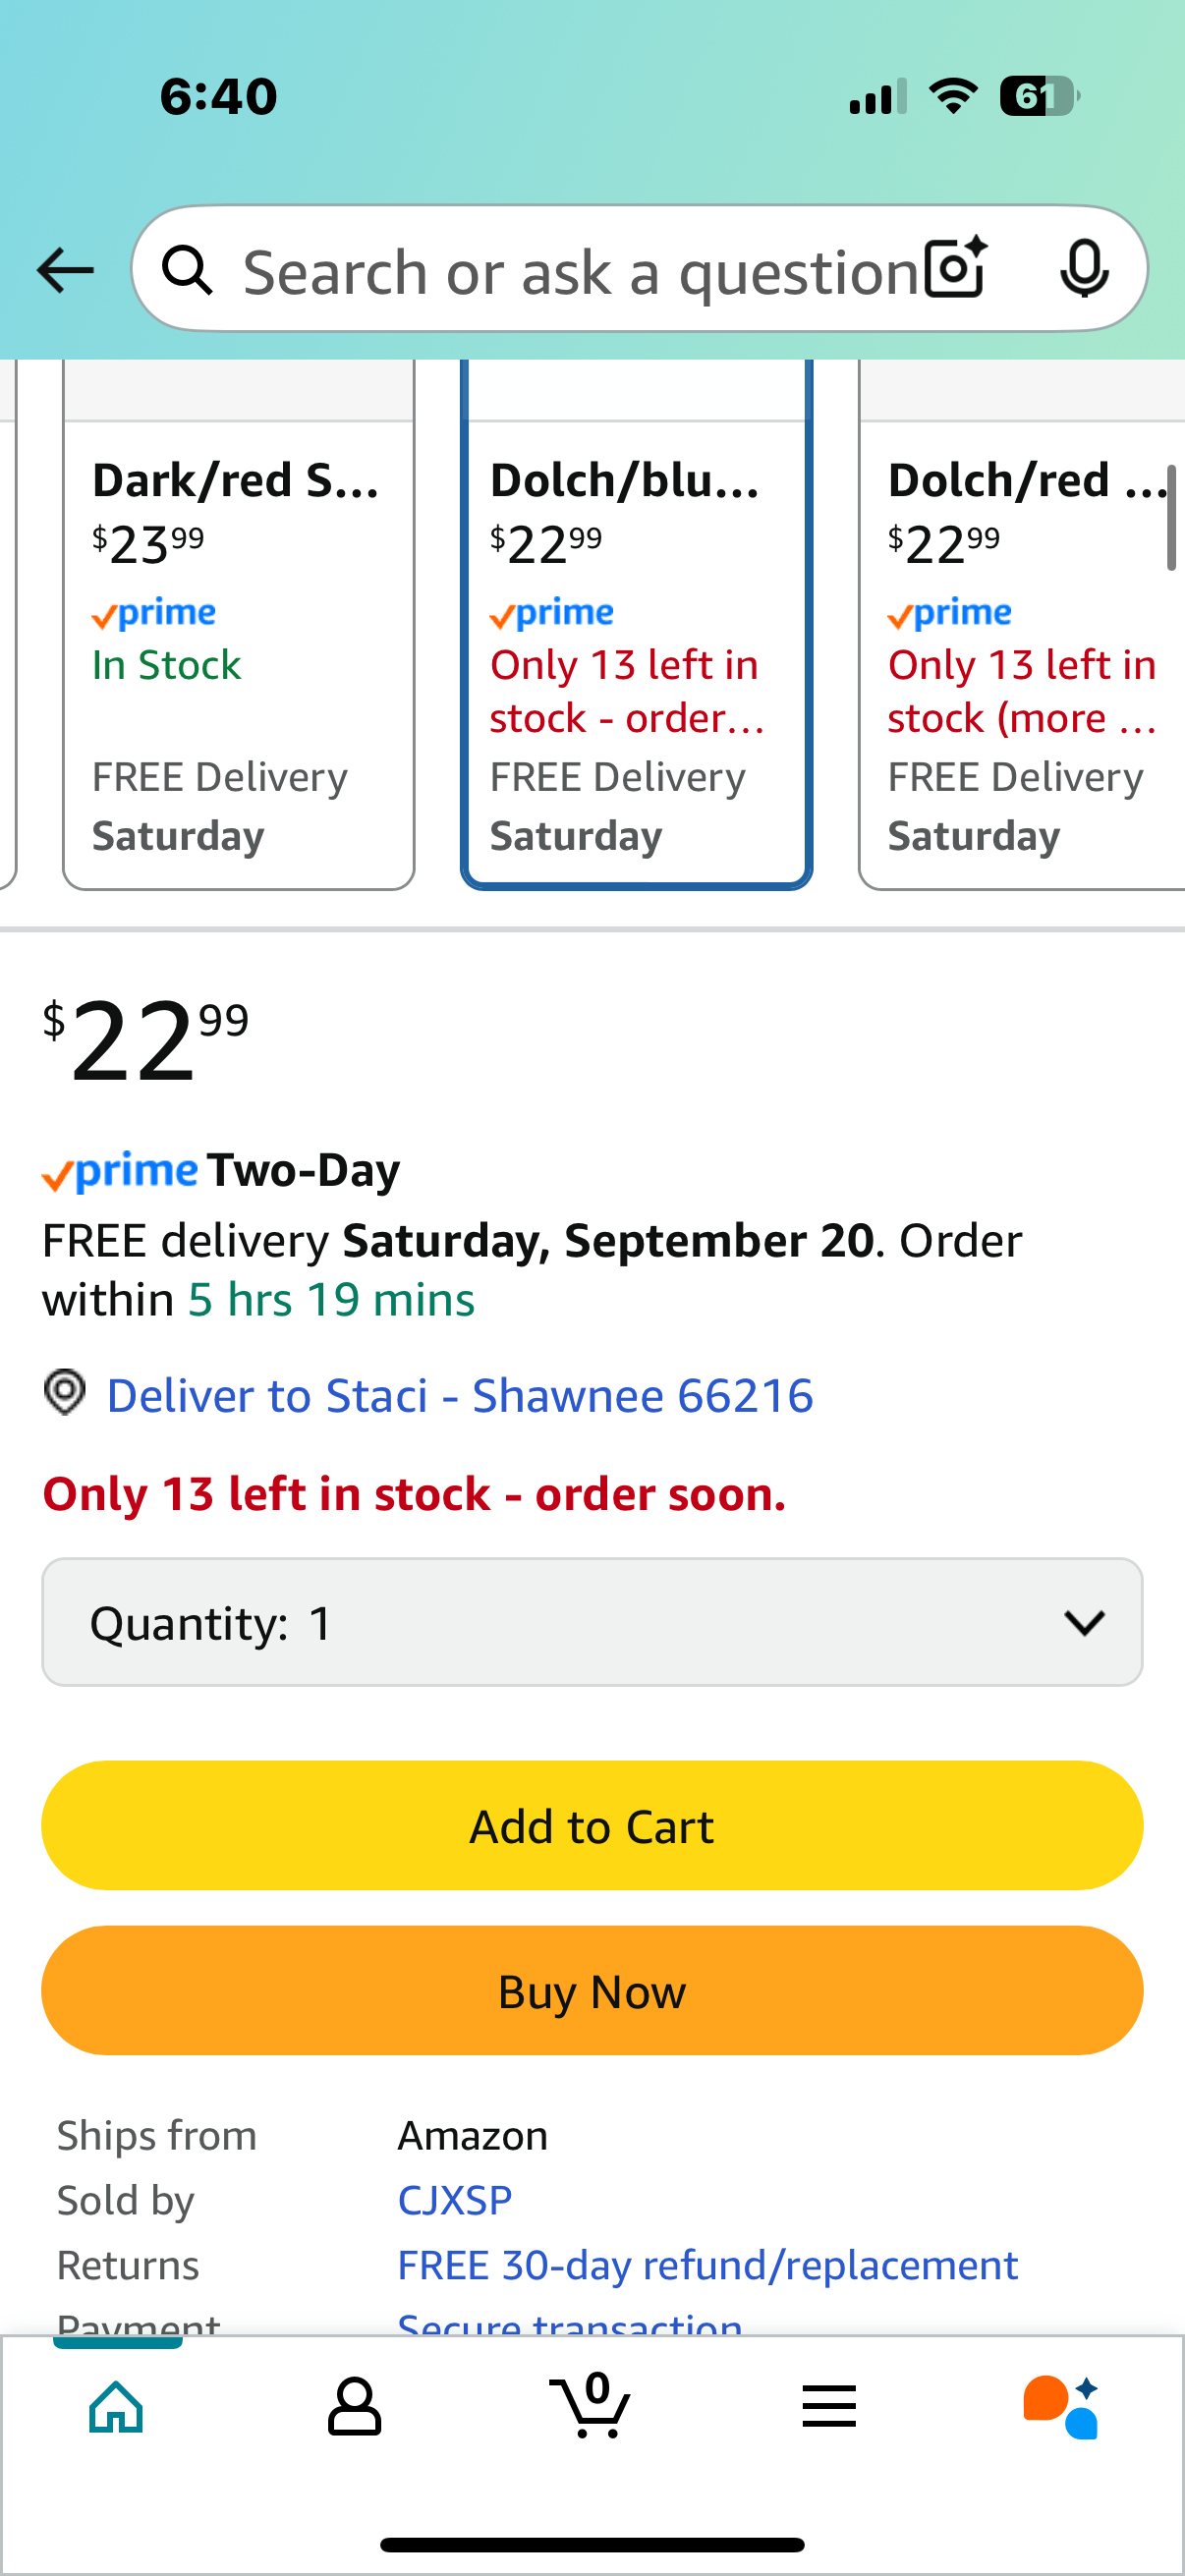
Task: Open FREE 30-day refund/replacement link
Action: coord(708,2265)
